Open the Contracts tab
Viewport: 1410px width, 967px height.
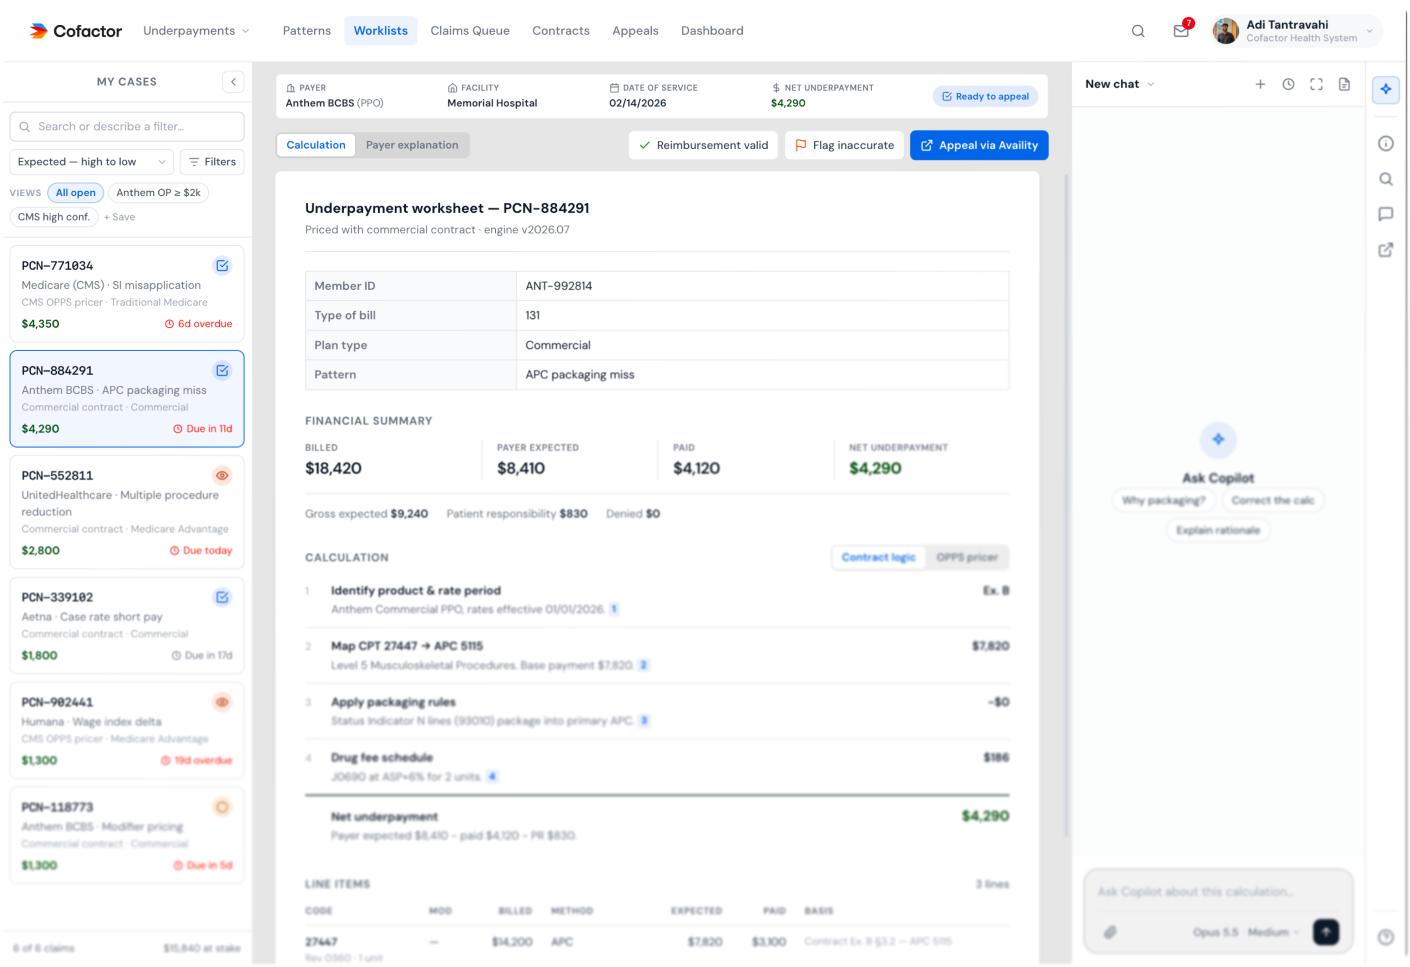[x=561, y=31]
